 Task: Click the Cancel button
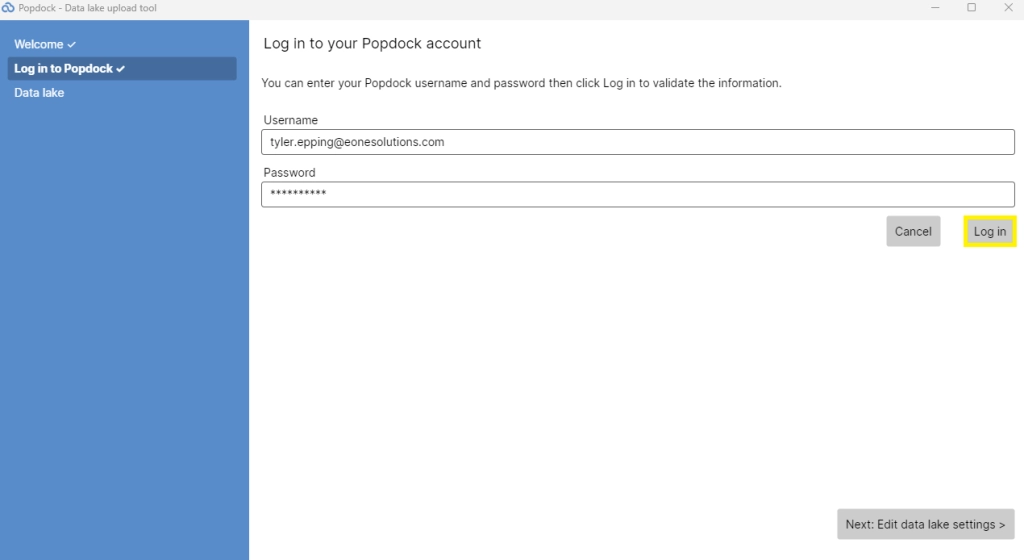(913, 231)
